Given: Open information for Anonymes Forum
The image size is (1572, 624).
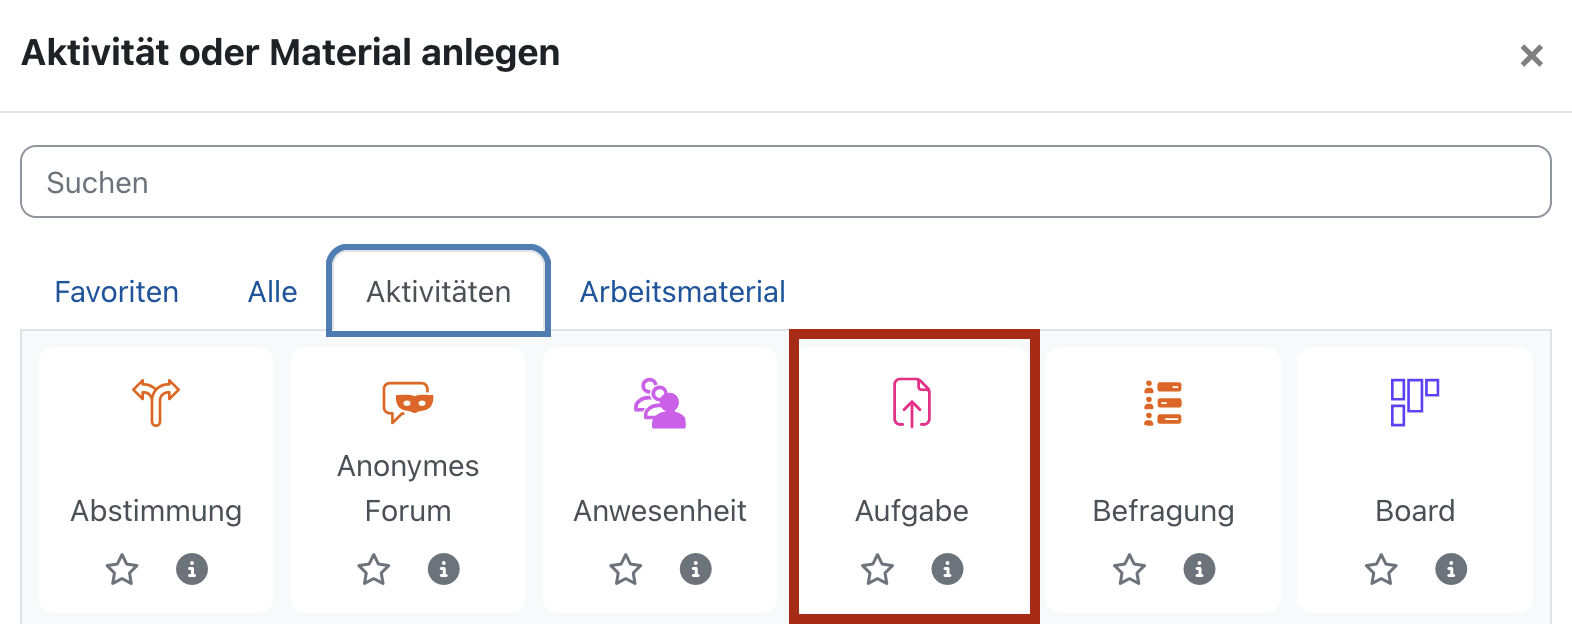Looking at the screenshot, I should tap(443, 569).
